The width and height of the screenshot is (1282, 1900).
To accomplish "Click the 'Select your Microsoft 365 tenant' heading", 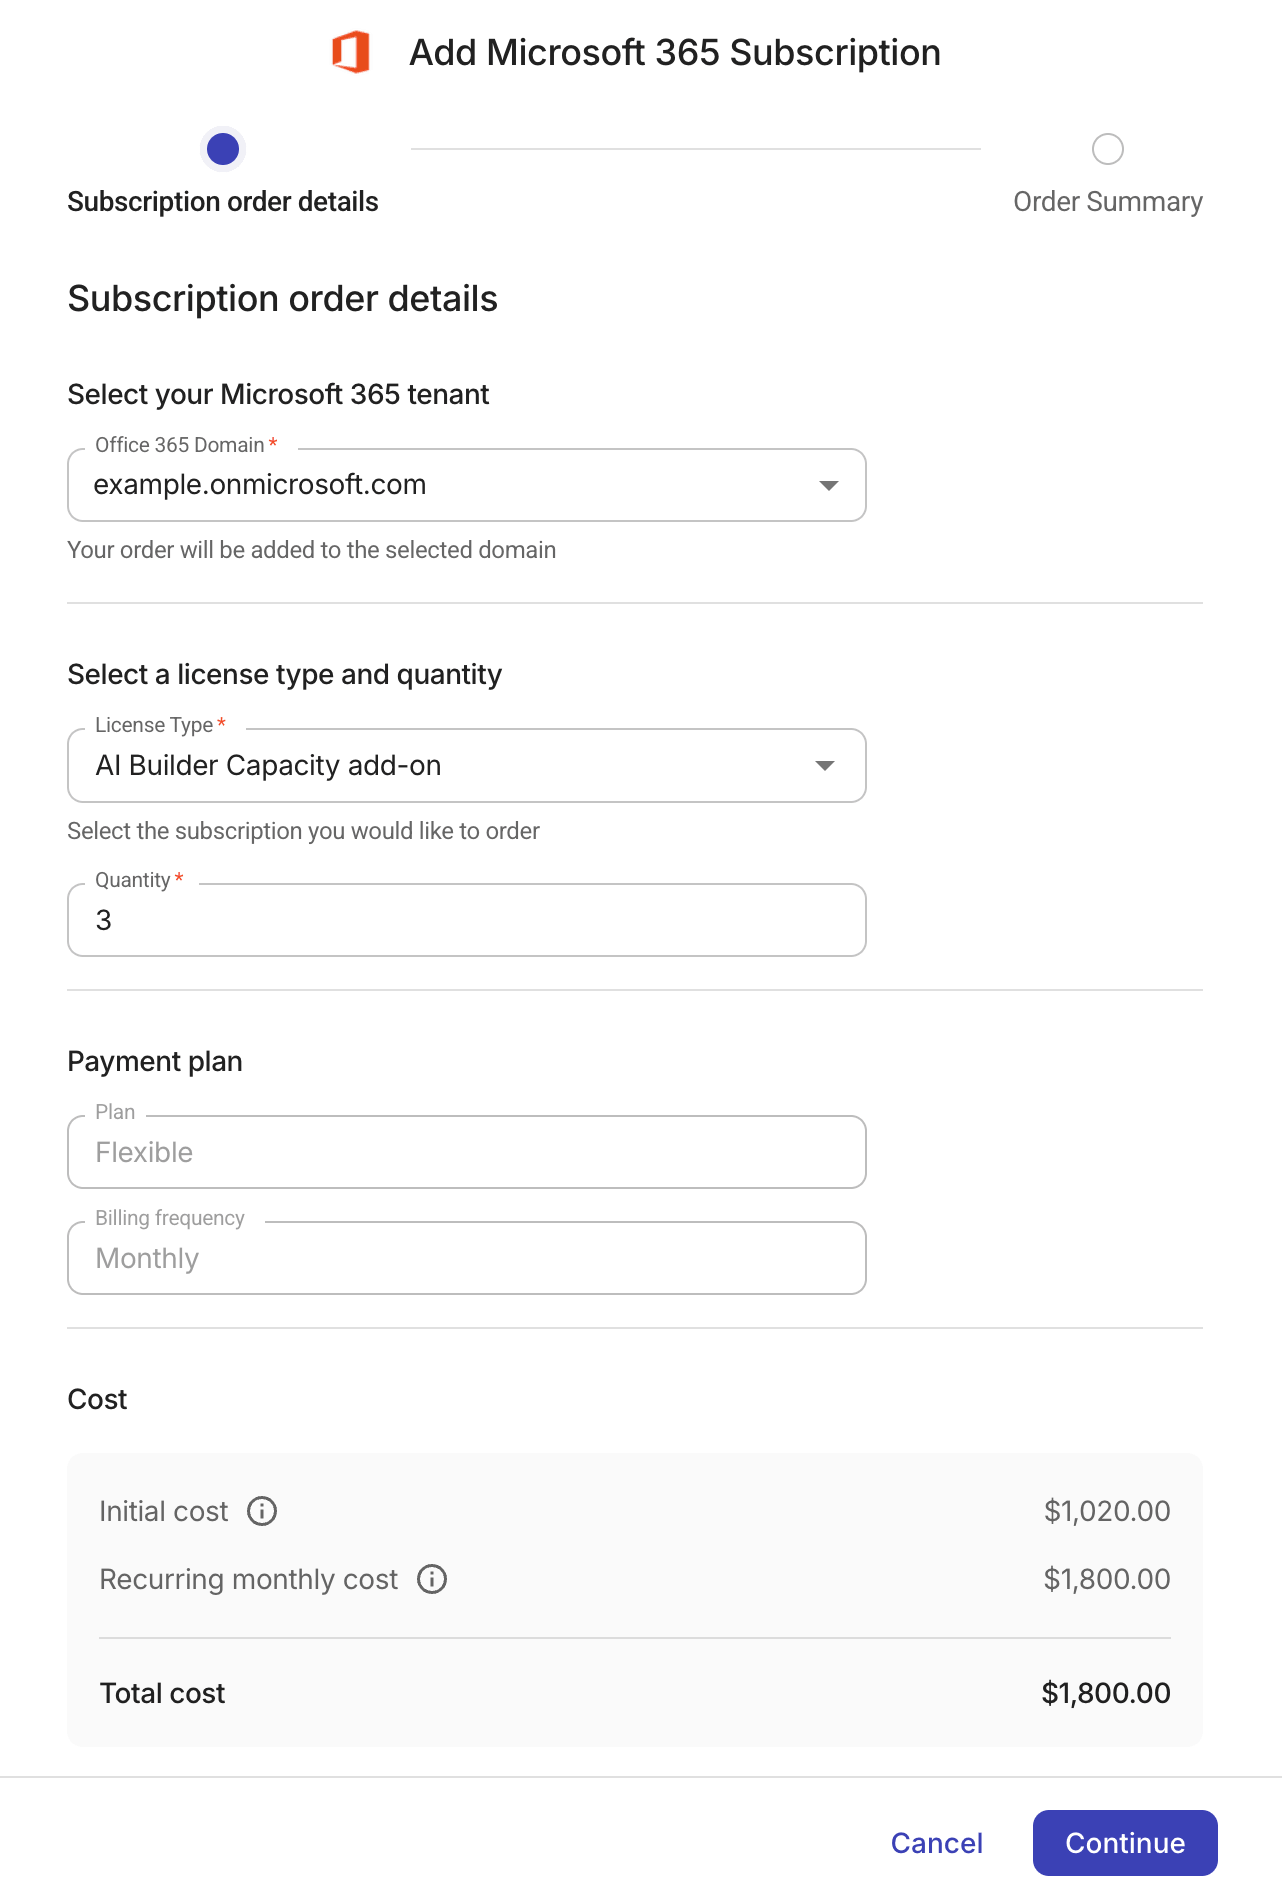I will coord(278,395).
